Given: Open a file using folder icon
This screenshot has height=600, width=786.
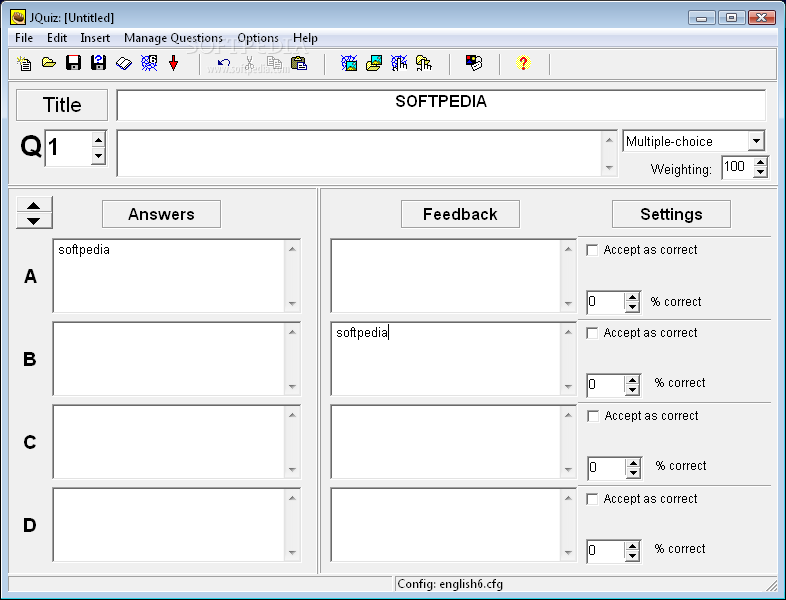Looking at the screenshot, I should 49,63.
